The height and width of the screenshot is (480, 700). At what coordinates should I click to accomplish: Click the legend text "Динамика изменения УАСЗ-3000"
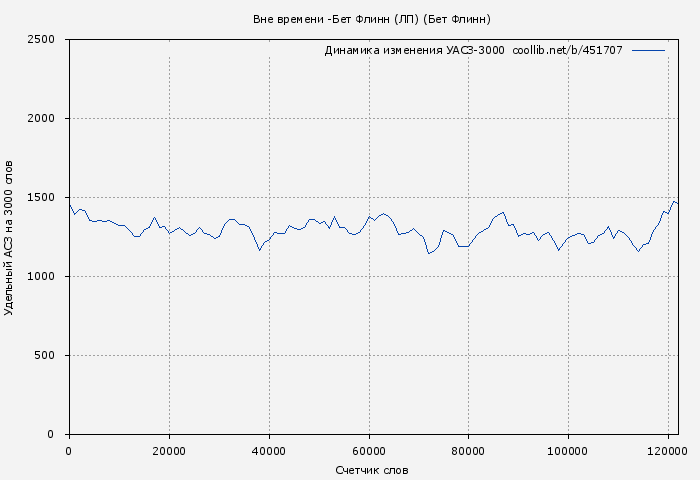click(x=414, y=50)
